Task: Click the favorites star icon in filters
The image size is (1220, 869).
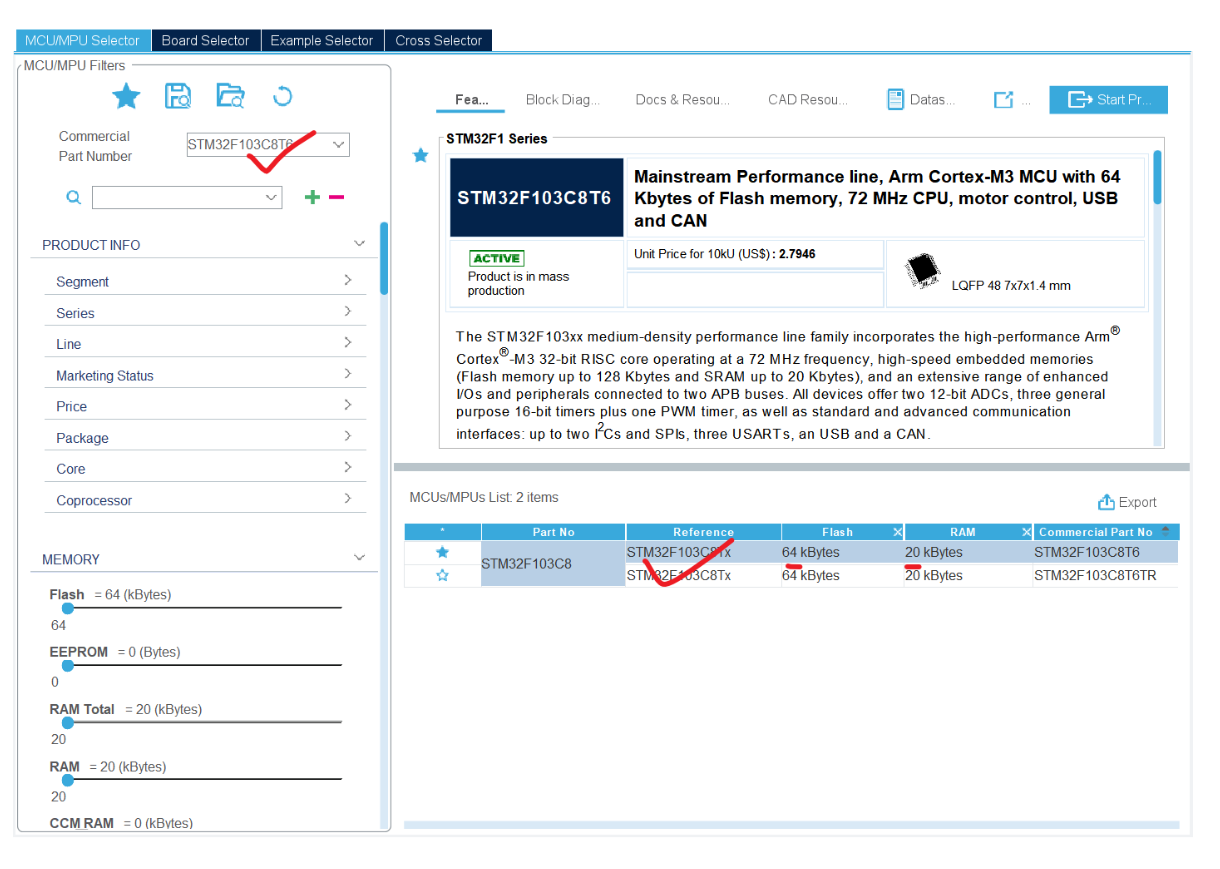Action: (126, 96)
